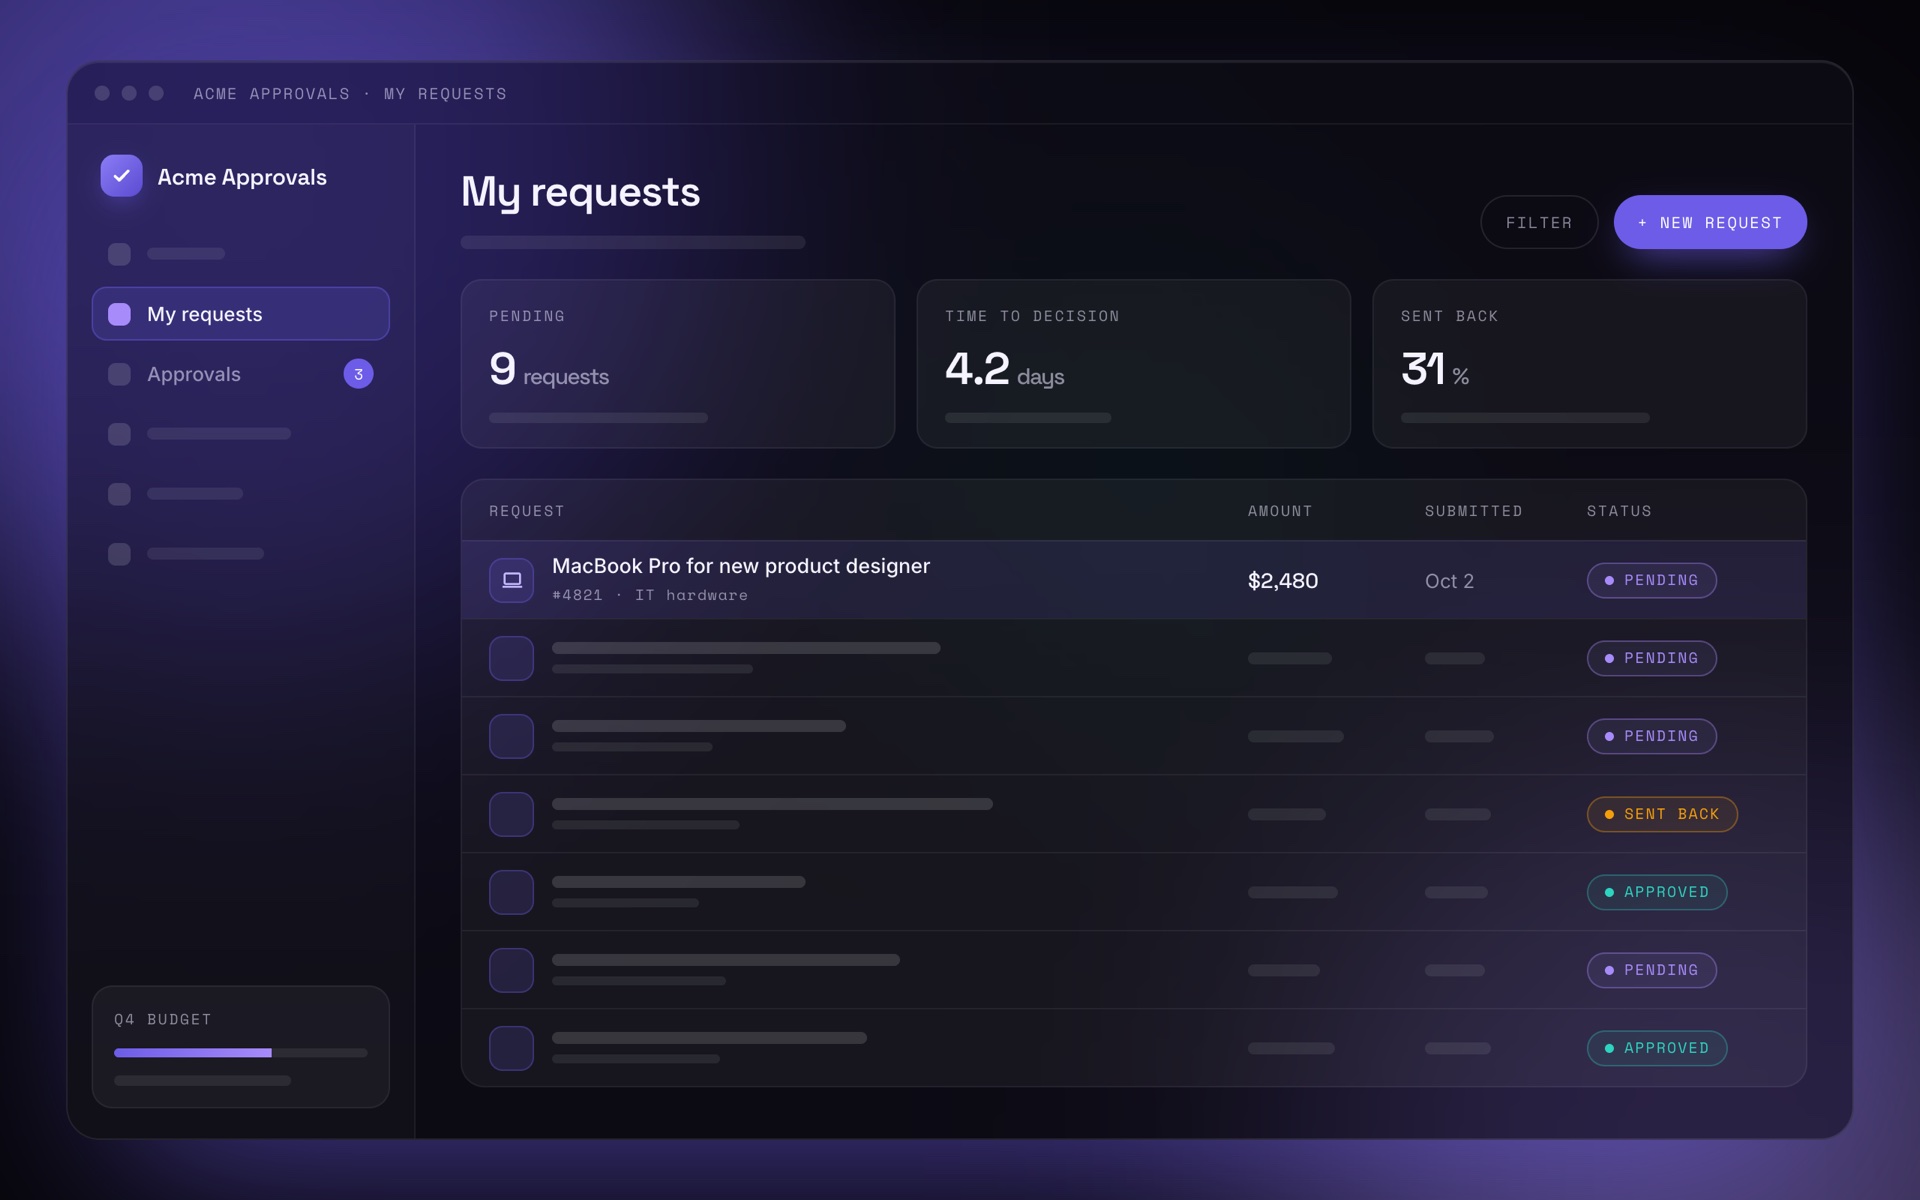The width and height of the screenshot is (1920, 1200).
Task: Sort by the Status column header
Action: tap(1619, 511)
